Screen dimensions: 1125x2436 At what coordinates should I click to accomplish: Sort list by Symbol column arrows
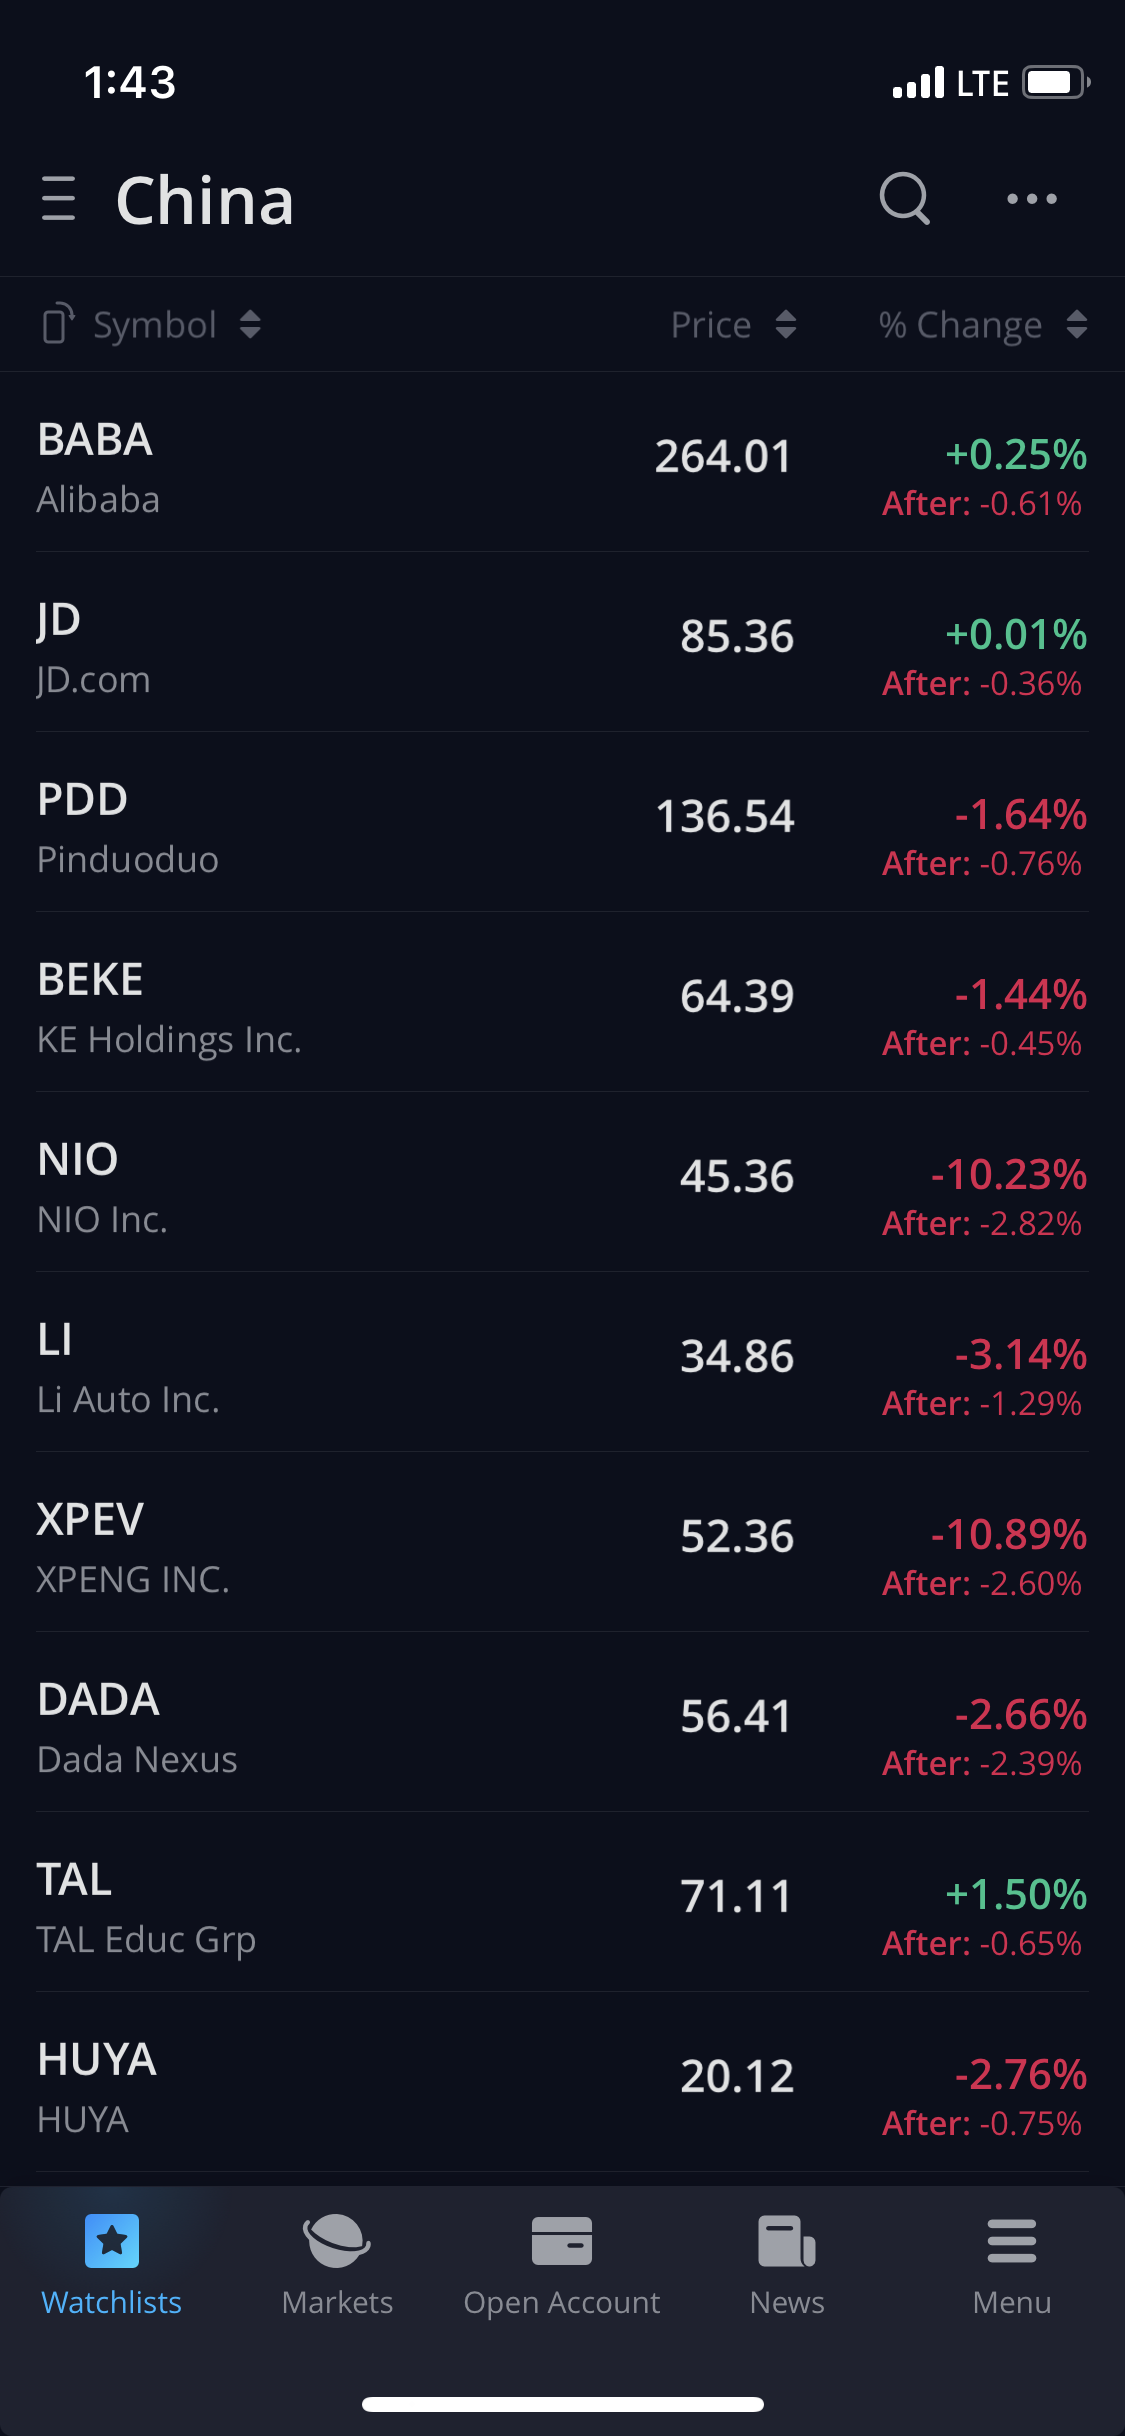click(250, 324)
